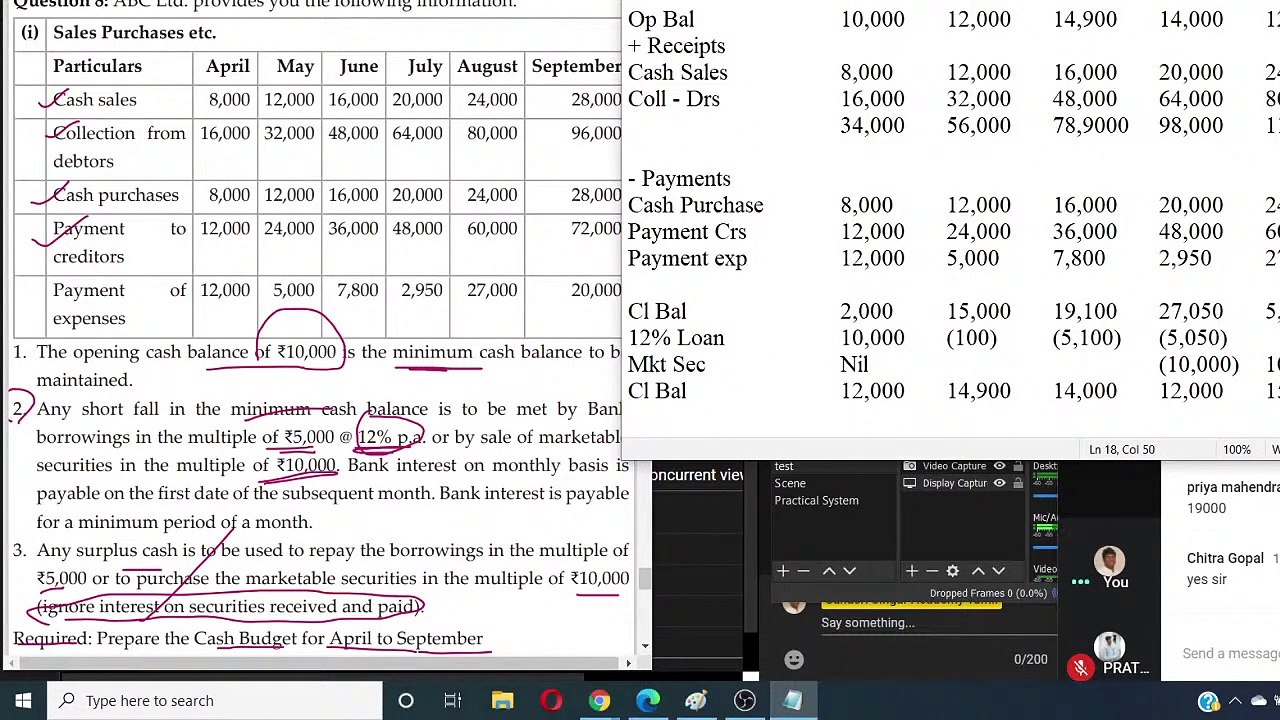This screenshot has height=720, width=1280.
Task: Click the red muted microphone icon
Action: click(1081, 667)
